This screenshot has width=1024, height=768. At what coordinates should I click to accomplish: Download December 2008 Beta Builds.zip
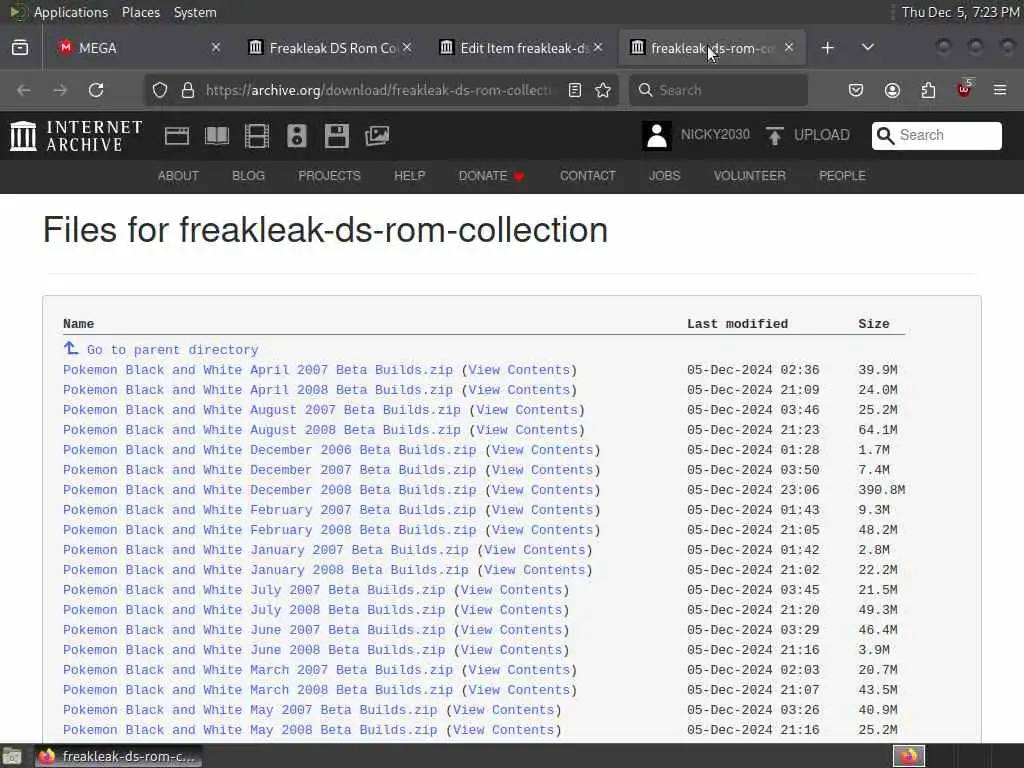(270, 490)
